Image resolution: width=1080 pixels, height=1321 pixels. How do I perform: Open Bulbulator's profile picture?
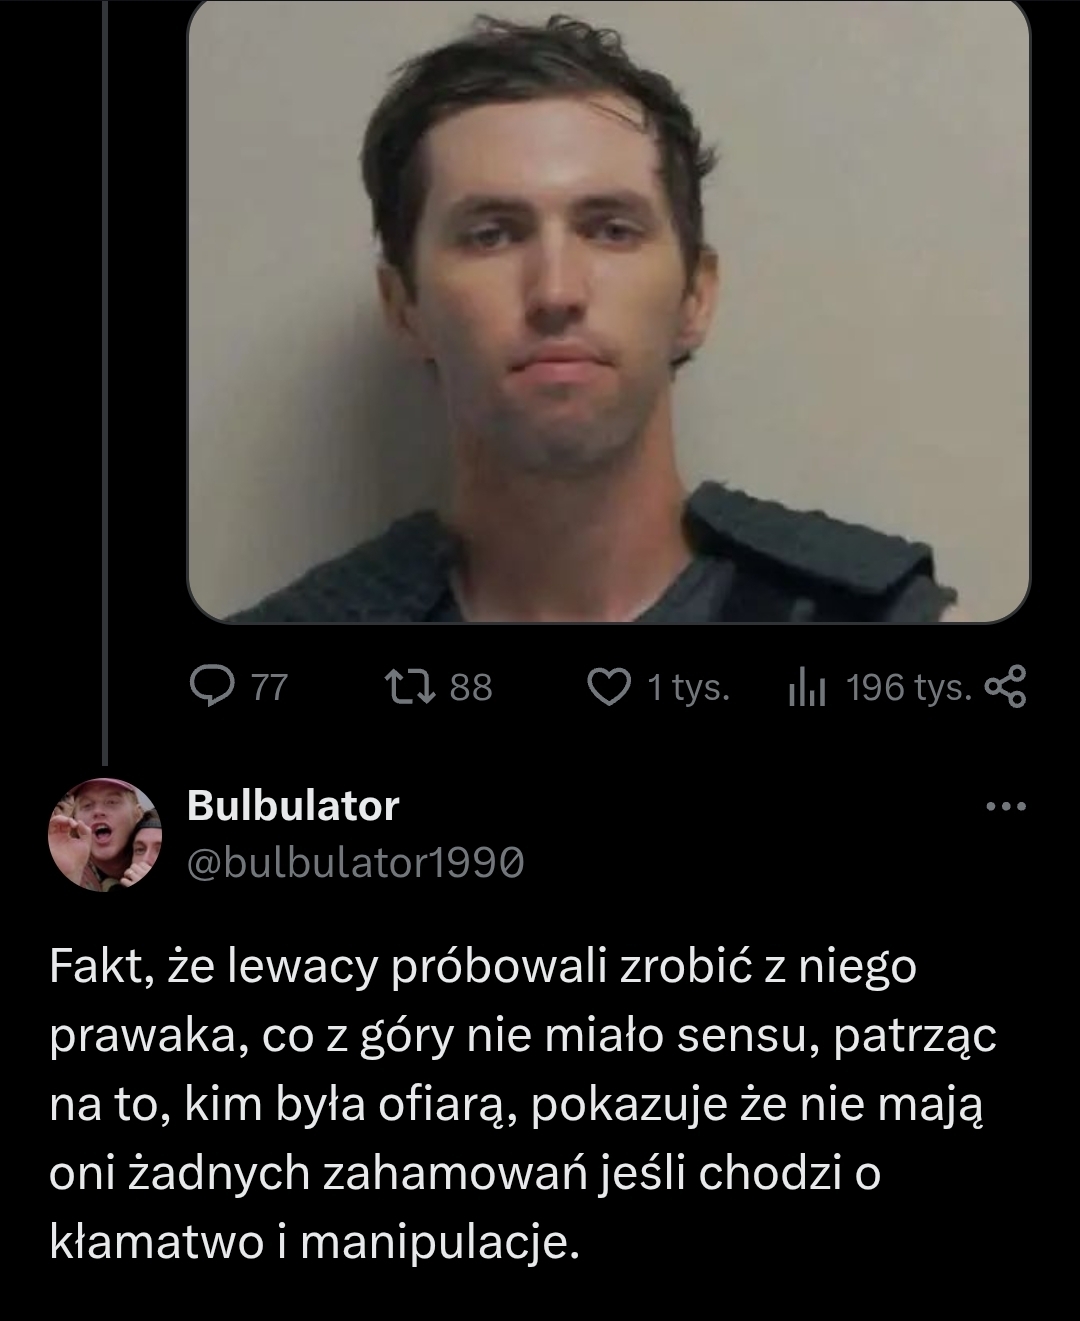(x=105, y=834)
